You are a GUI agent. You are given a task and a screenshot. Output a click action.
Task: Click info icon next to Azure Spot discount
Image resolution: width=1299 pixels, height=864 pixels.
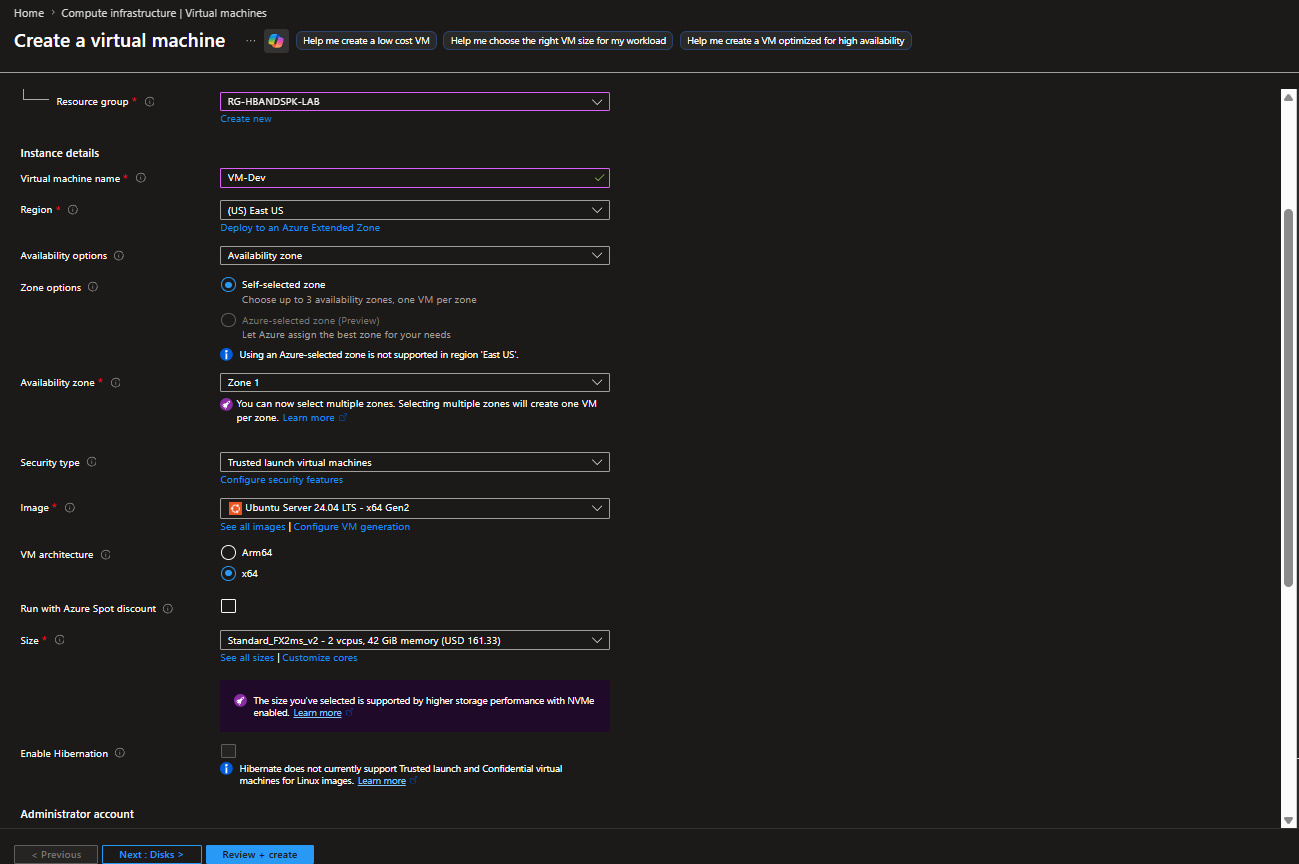coord(168,609)
